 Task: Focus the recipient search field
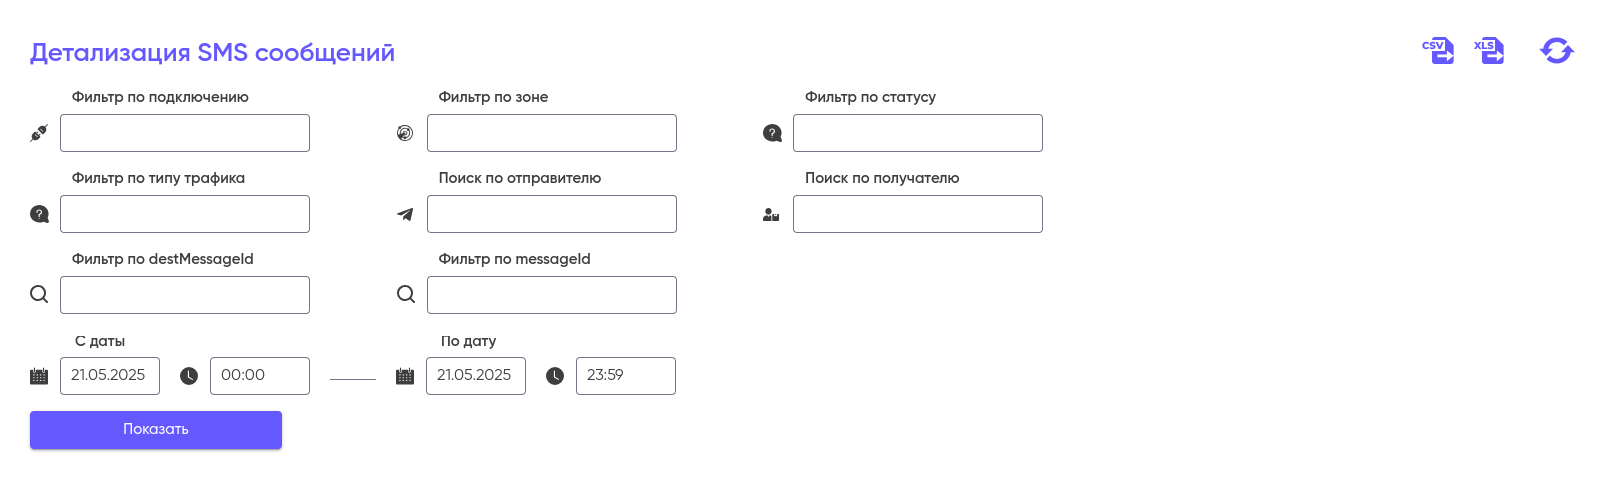click(x=917, y=214)
